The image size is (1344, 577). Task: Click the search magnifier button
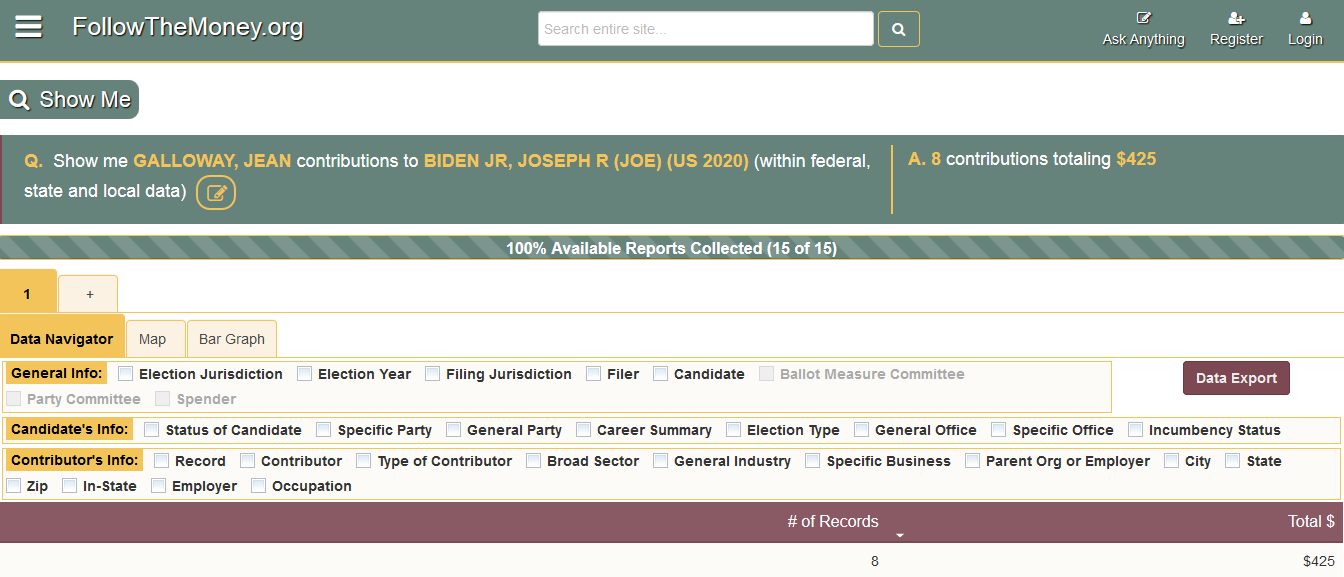[x=898, y=29]
